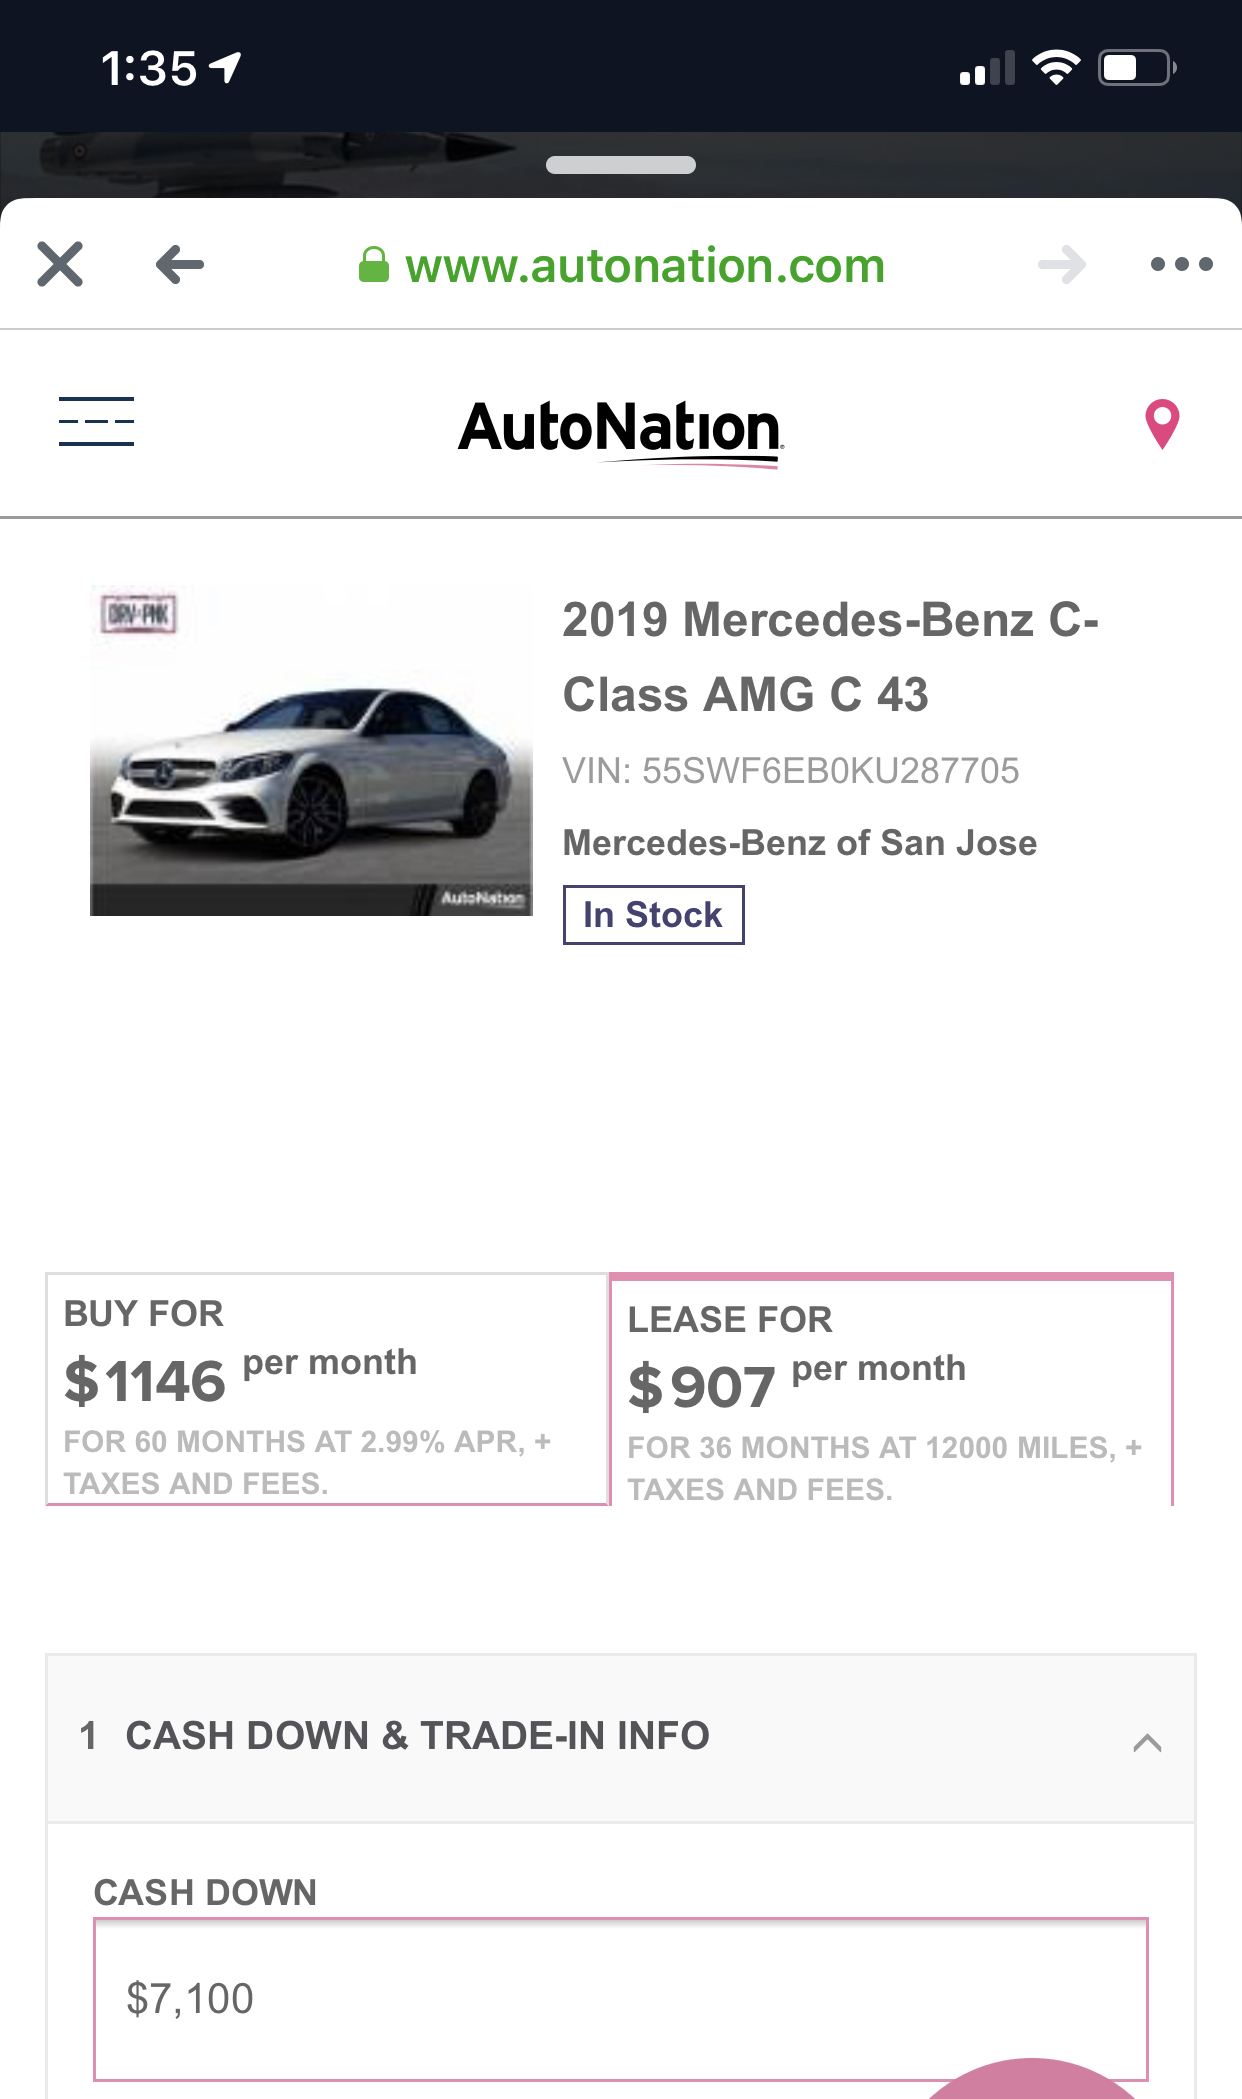Screen dimensions: 1242x2099
Task: Close the in-app browser with X
Action: (x=60, y=265)
